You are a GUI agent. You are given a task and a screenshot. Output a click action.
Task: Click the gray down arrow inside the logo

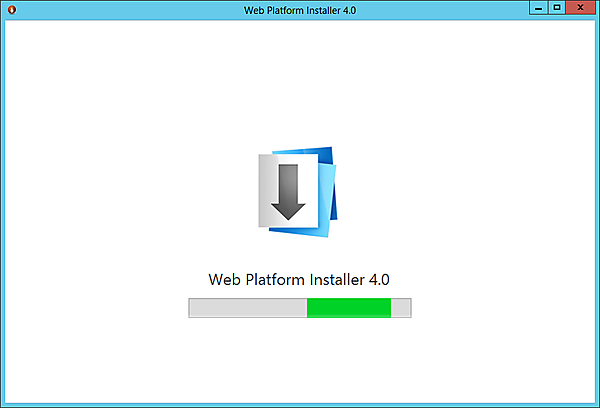[x=288, y=192]
